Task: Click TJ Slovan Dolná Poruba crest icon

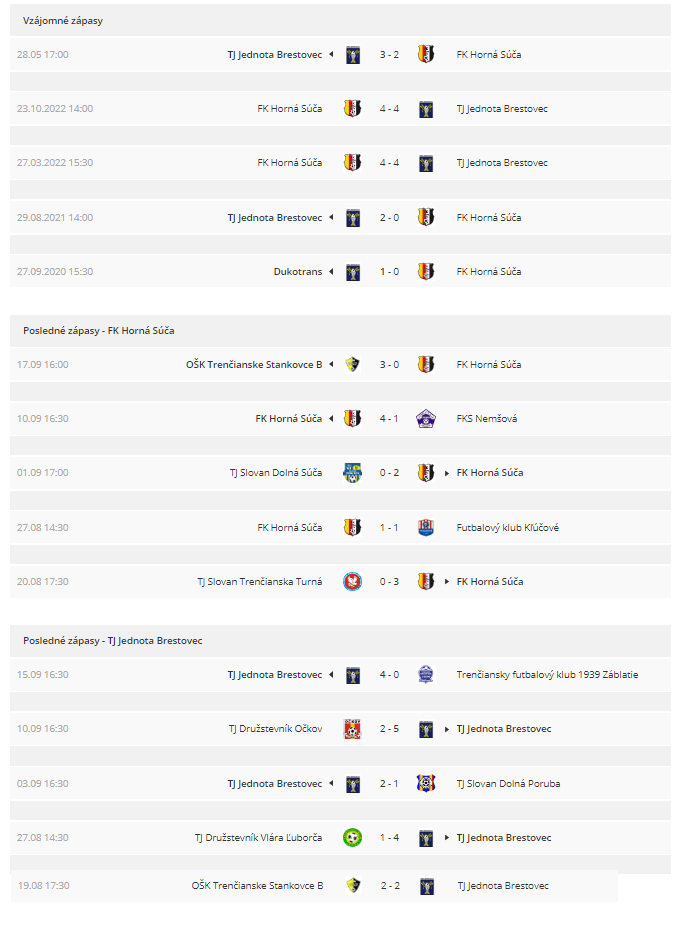Action: click(426, 783)
